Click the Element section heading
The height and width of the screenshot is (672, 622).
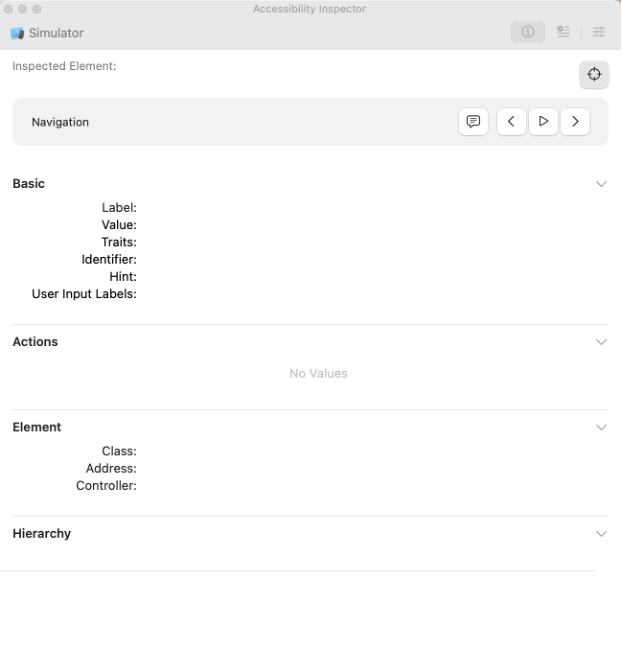pos(37,427)
